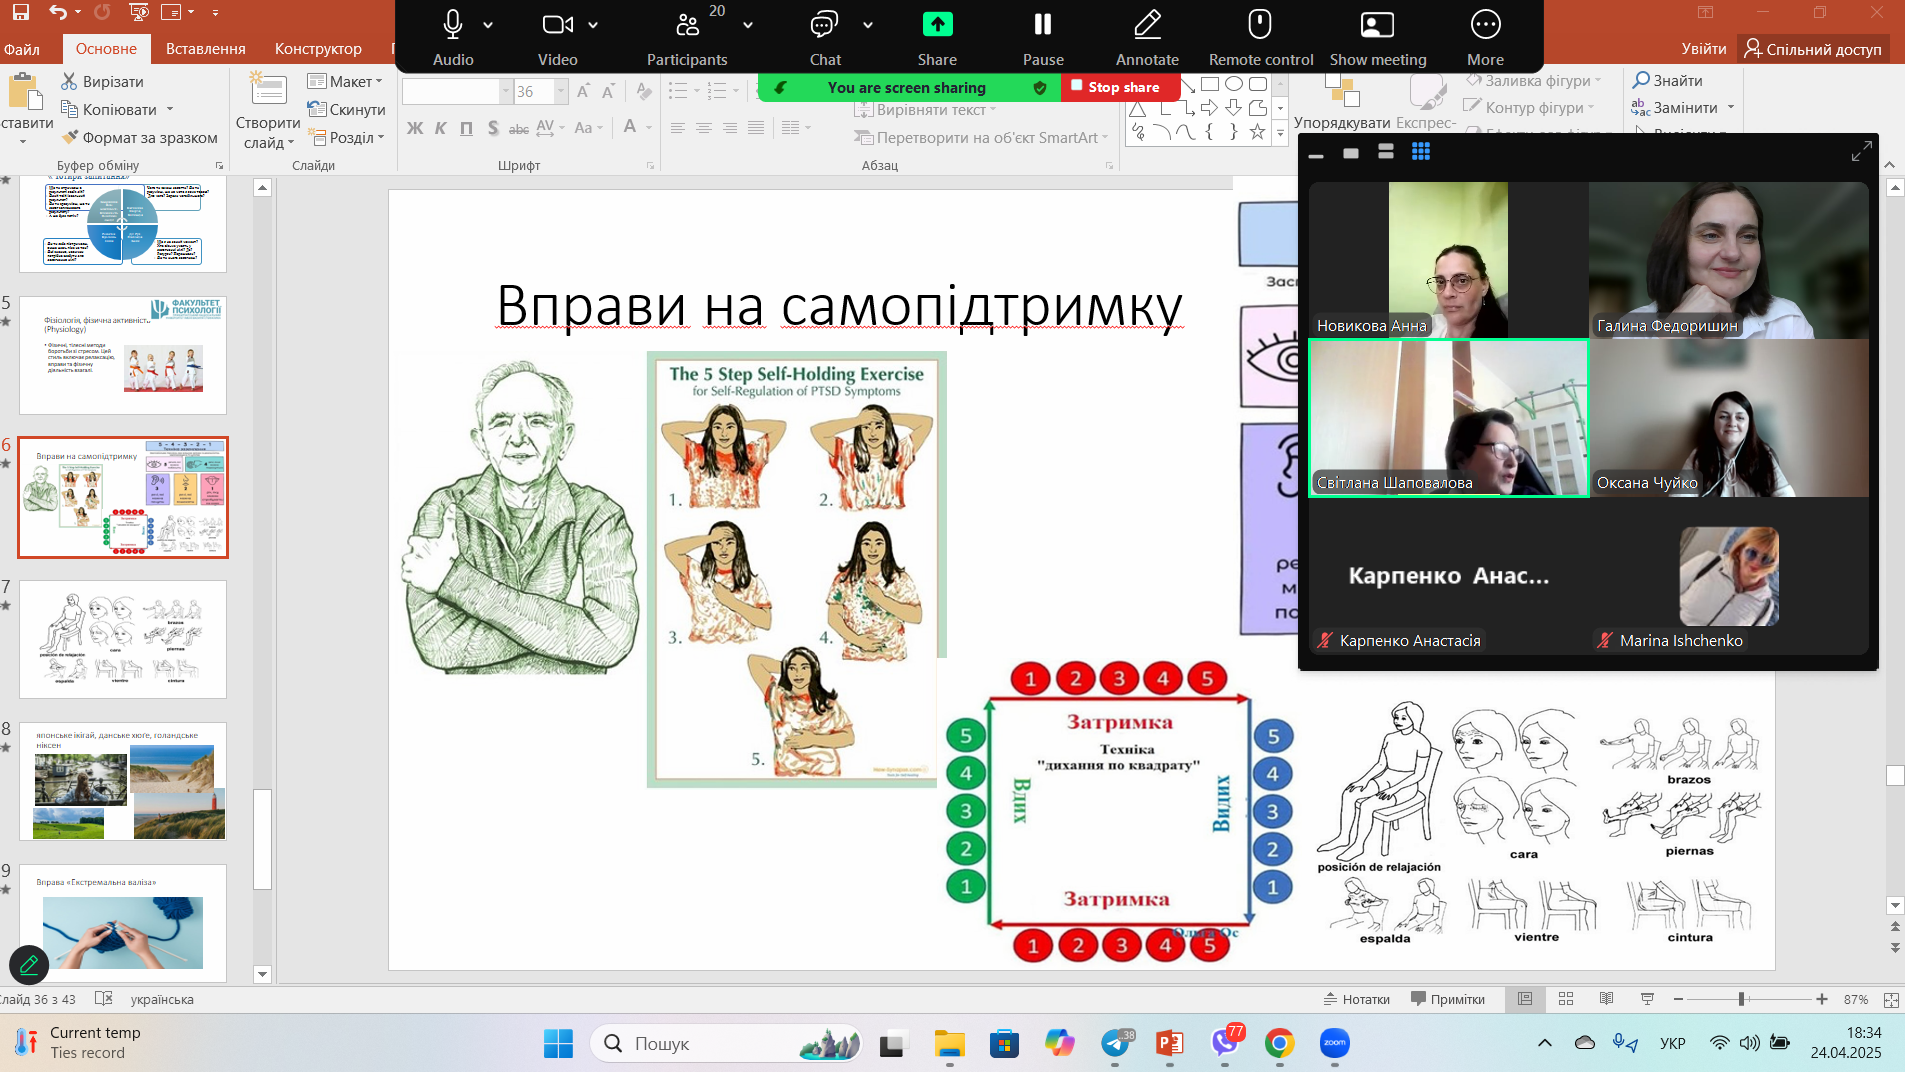Mute the microphone with Audio button

tap(453, 25)
